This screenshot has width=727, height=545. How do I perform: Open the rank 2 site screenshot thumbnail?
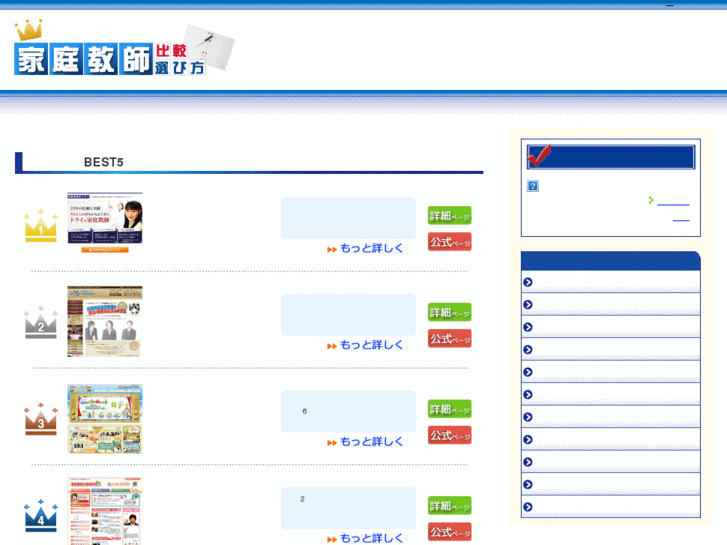pyautogui.click(x=105, y=321)
